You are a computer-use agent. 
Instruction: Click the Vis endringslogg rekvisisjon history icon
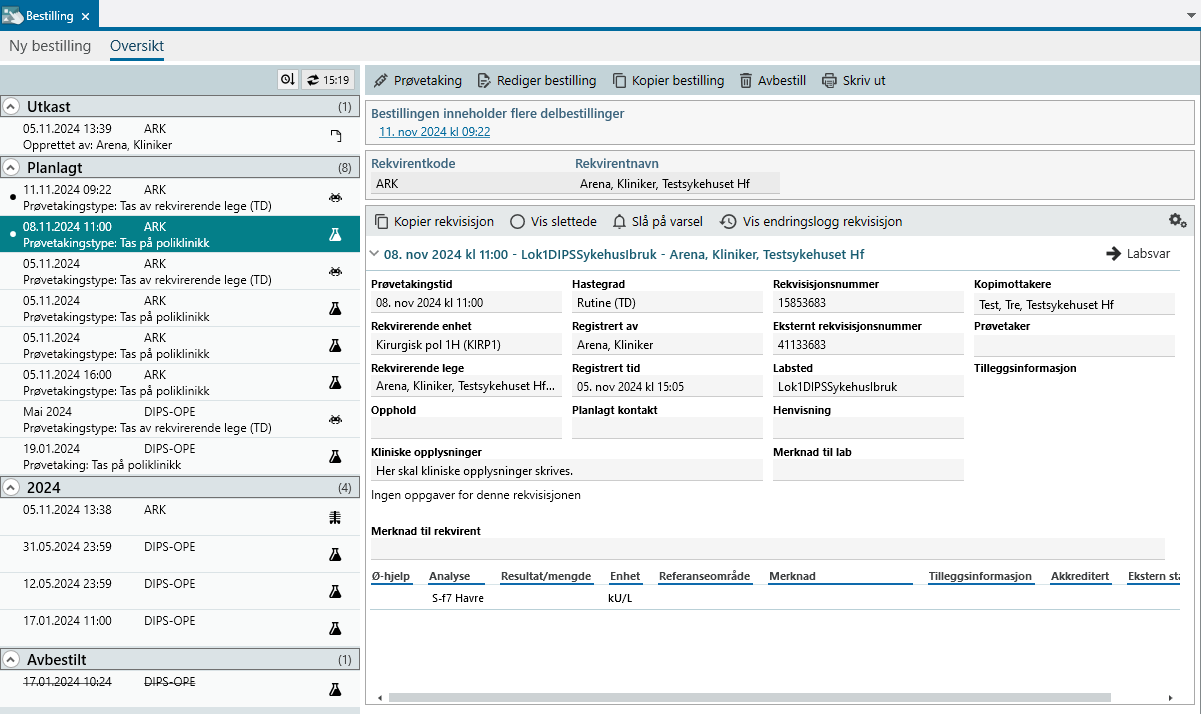coord(728,222)
